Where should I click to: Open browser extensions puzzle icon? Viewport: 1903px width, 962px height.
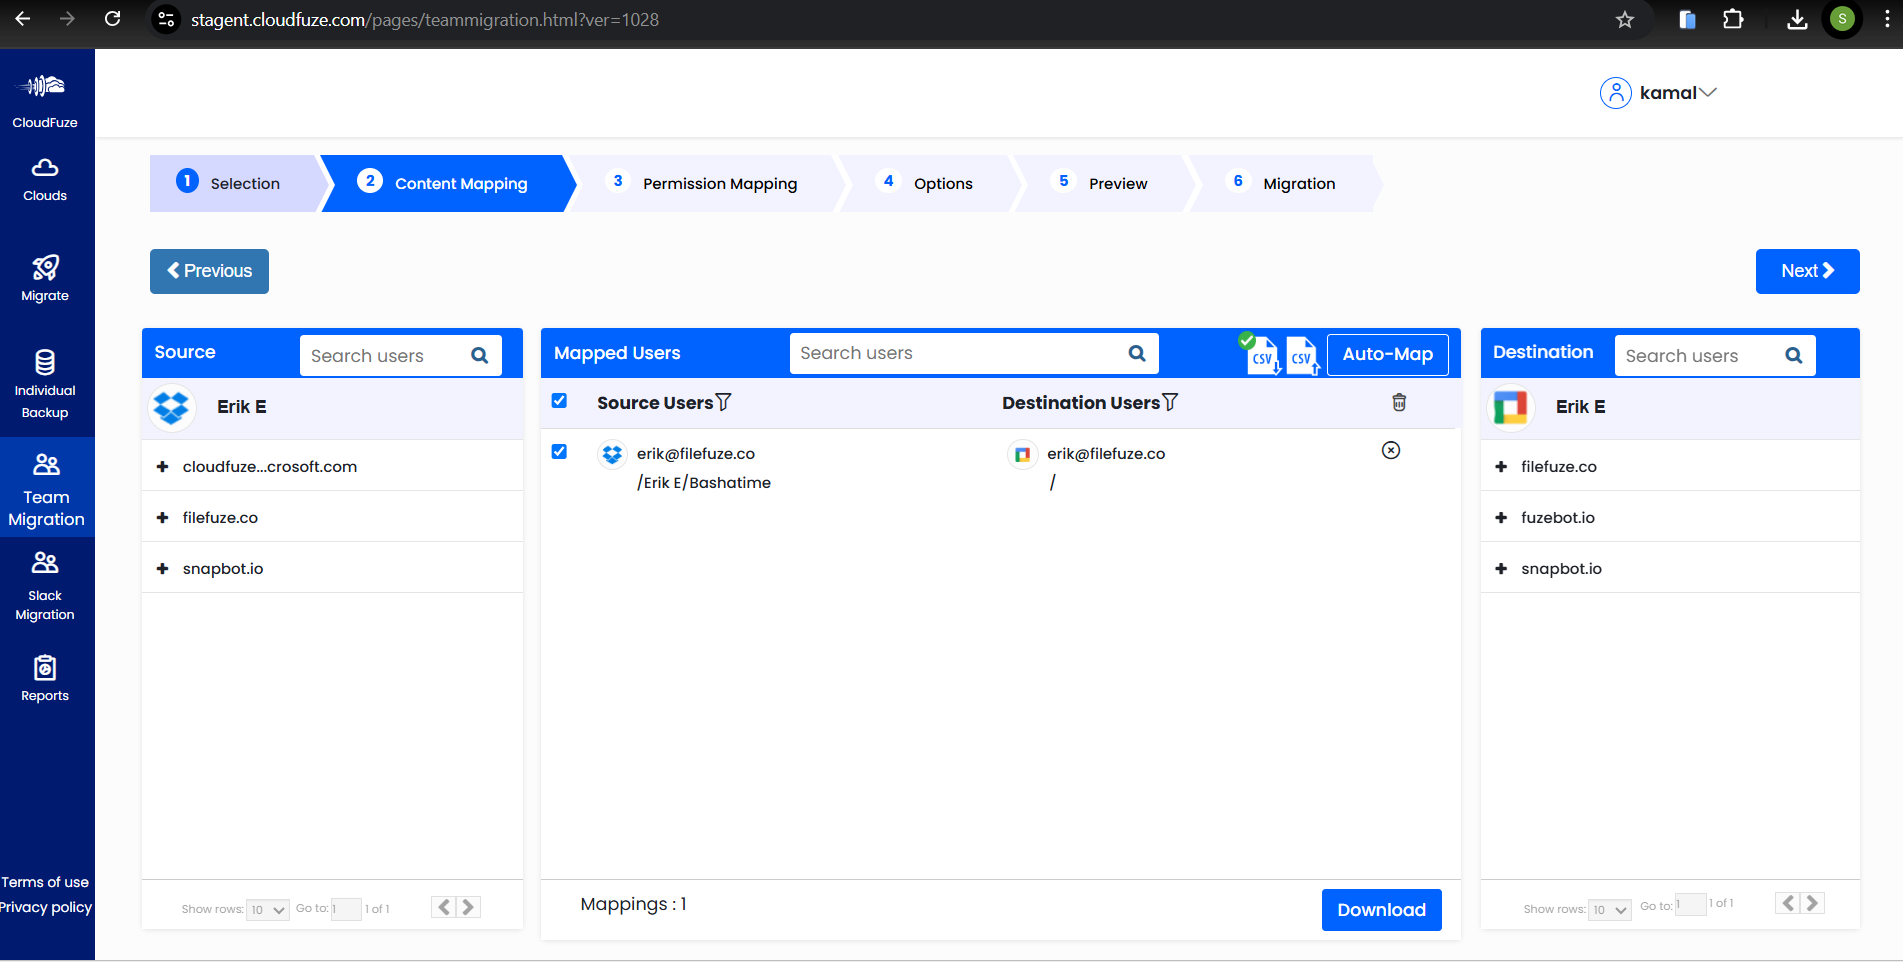1733,19
